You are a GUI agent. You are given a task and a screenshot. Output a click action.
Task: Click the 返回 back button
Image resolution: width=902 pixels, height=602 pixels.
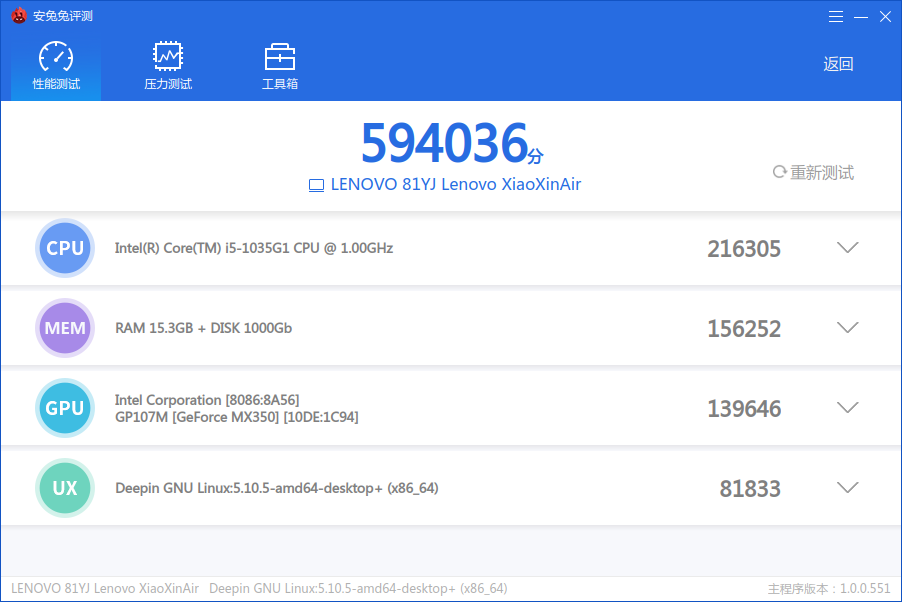pyautogui.click(x=838, y=64)
